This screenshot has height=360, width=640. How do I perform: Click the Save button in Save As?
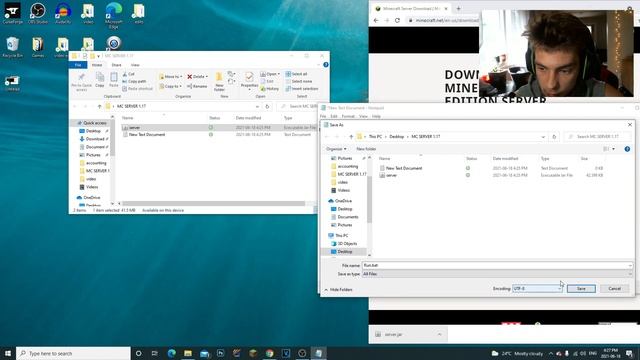pyautogui.click(x=581, y=289)
